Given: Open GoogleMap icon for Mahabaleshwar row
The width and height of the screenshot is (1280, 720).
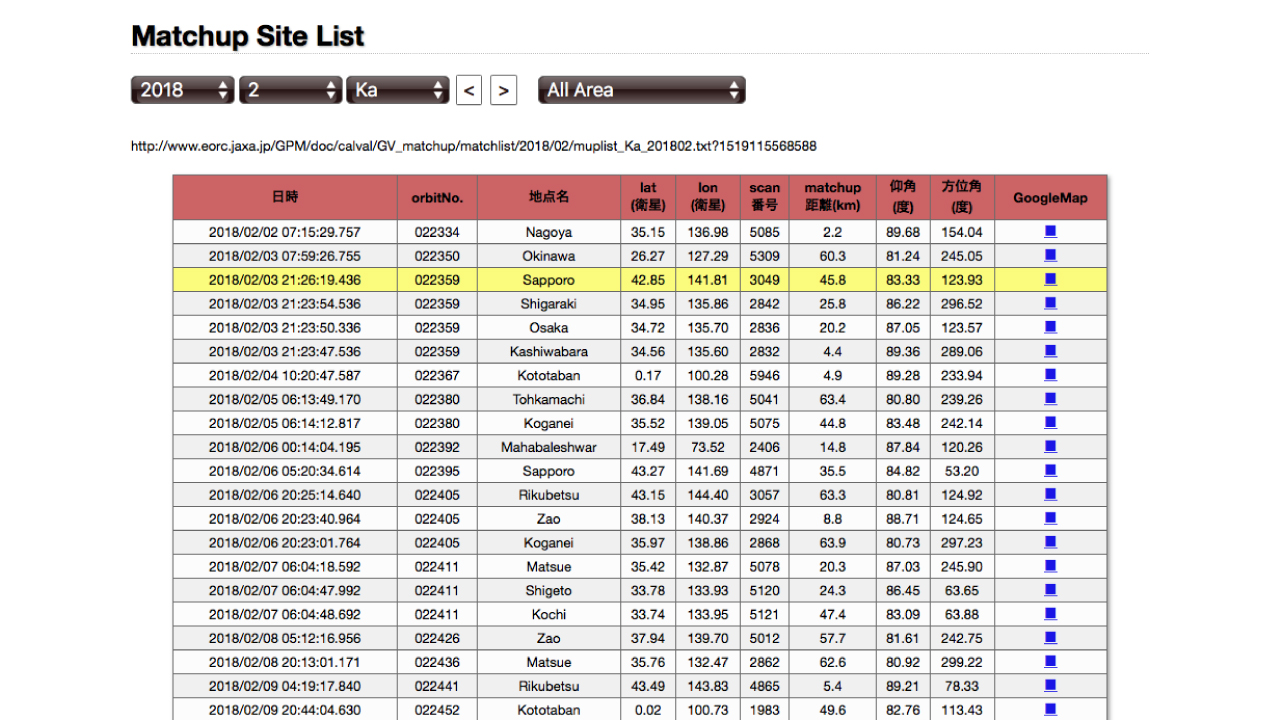Looking at the screenshot, I should 1050,447.
